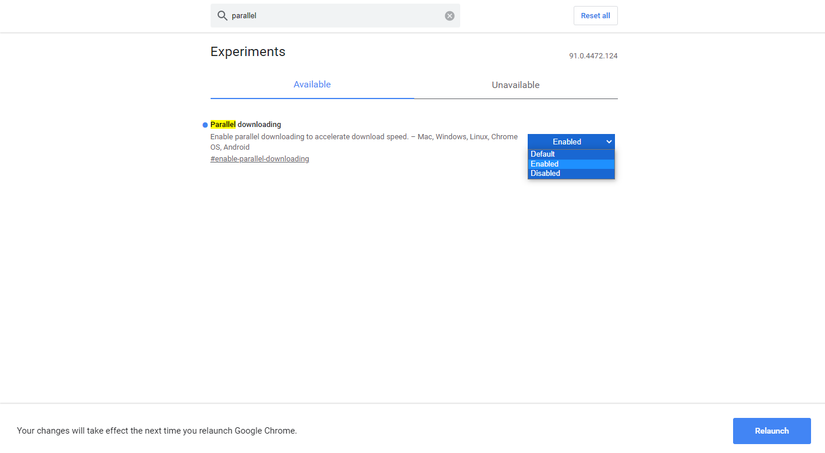Click the relaunch notice message text
The width and height of the screenshot is (825, 453).
[x=157, y=431]
